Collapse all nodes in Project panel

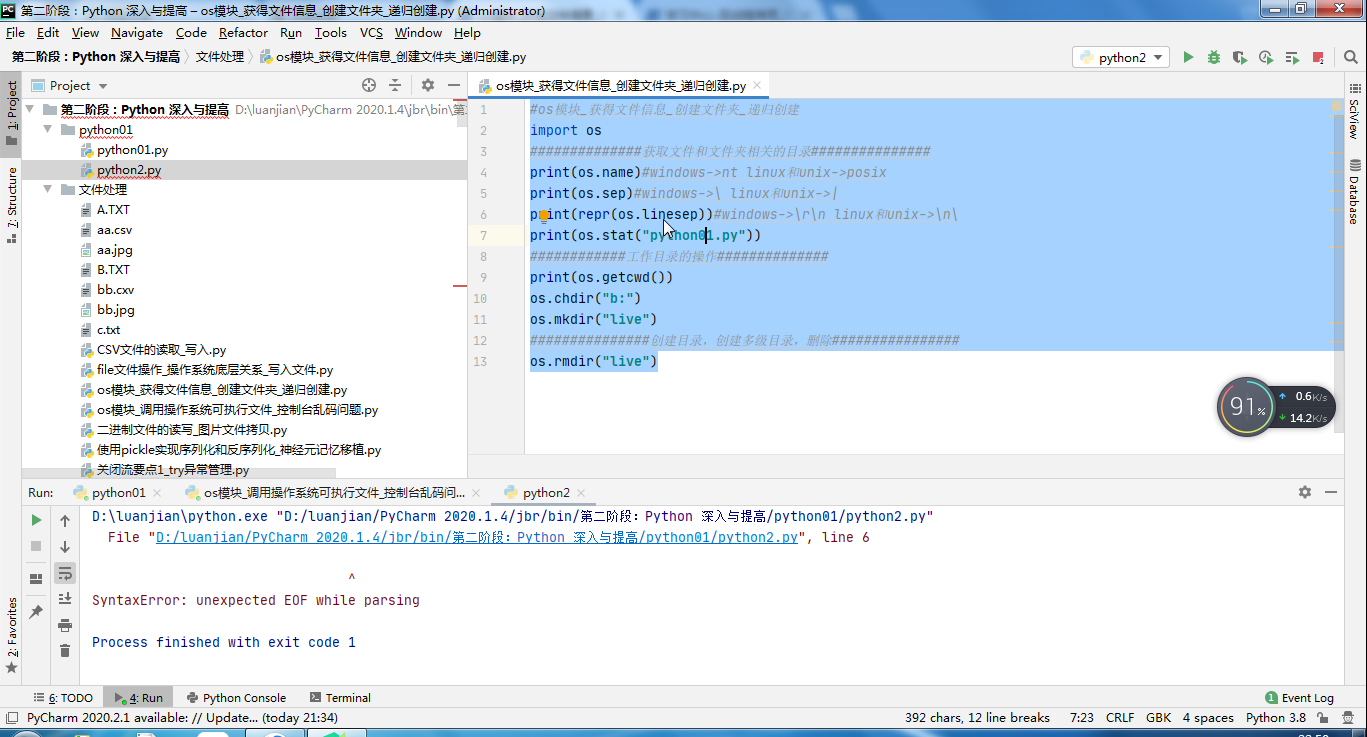pos(396,86)
